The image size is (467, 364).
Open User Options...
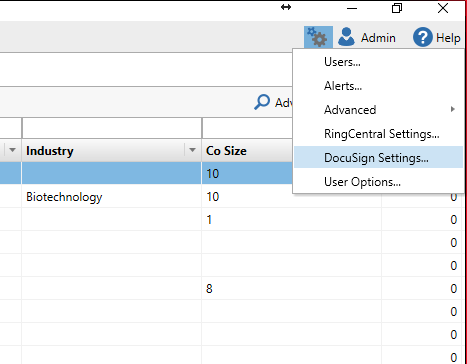tap(378, 182)
